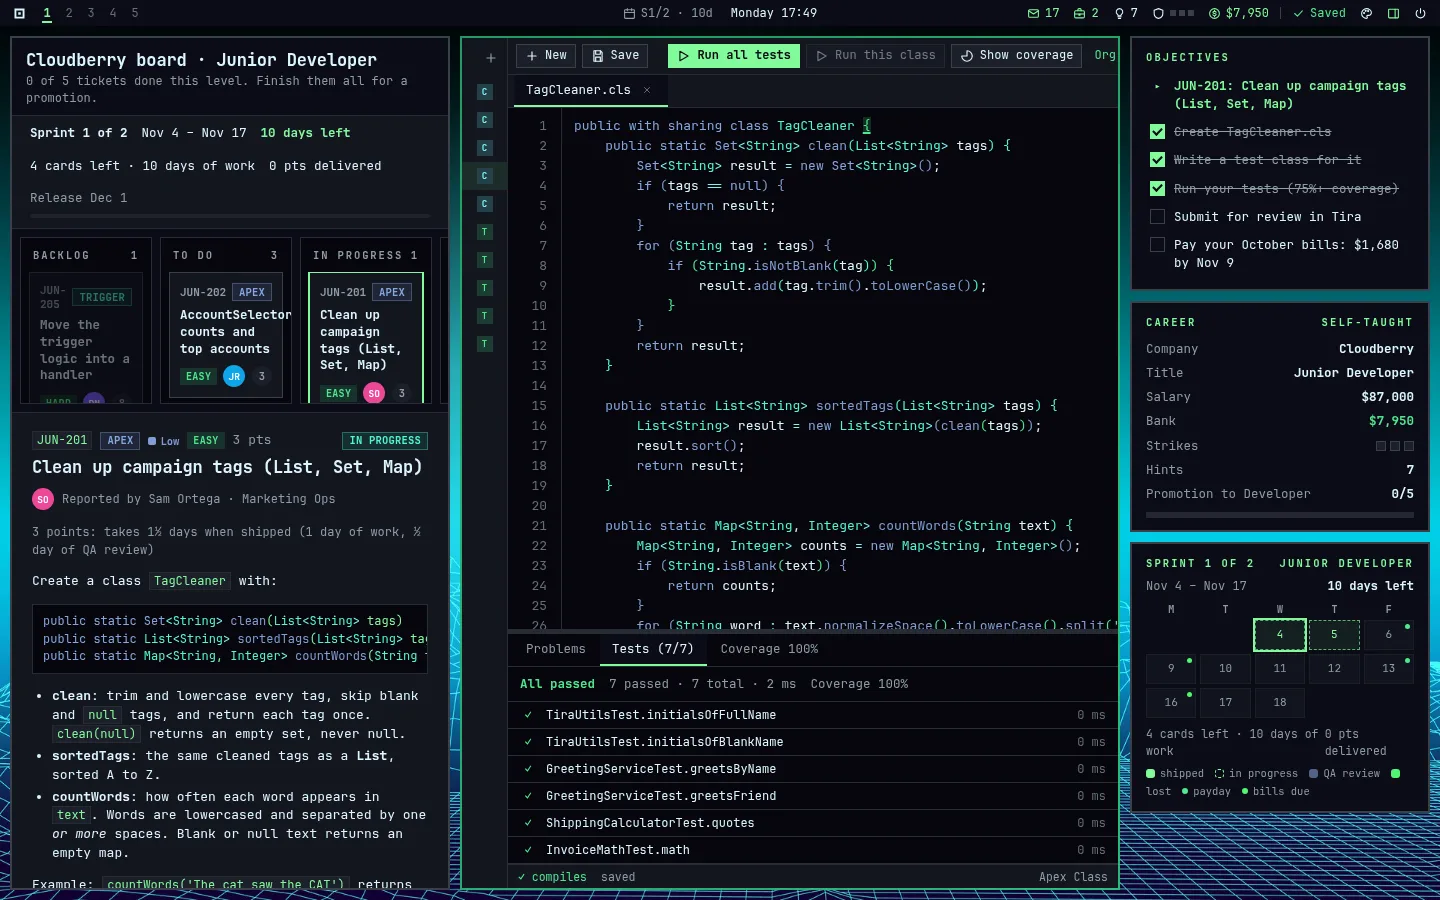
Task: Open the JUN-205 backlog trigger card
Action: 86,338
